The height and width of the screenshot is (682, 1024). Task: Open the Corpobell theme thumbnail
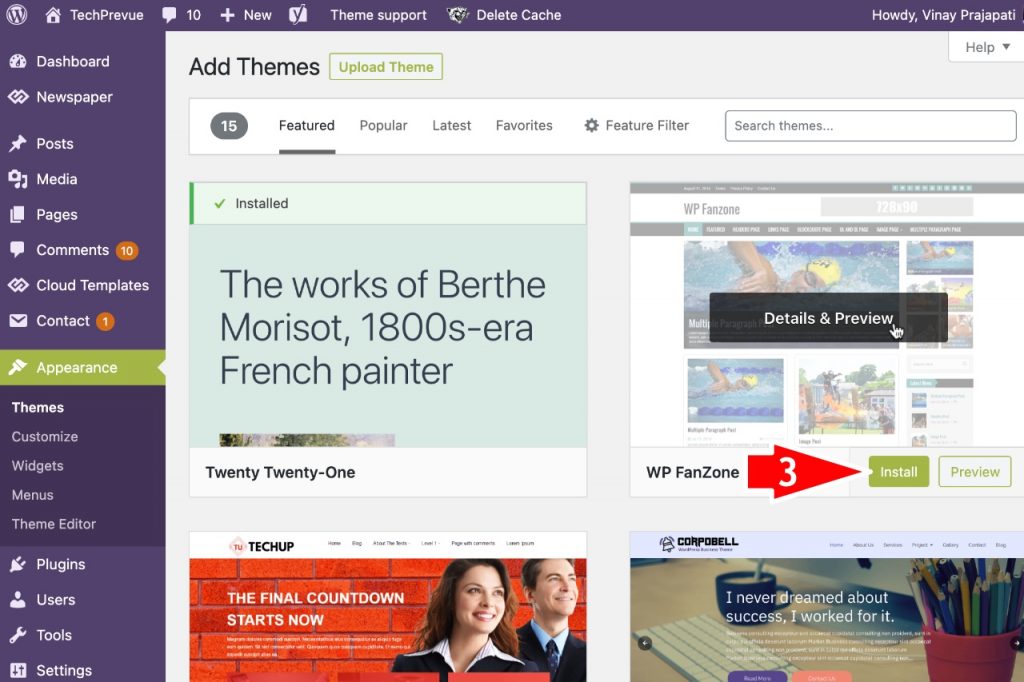827,607
